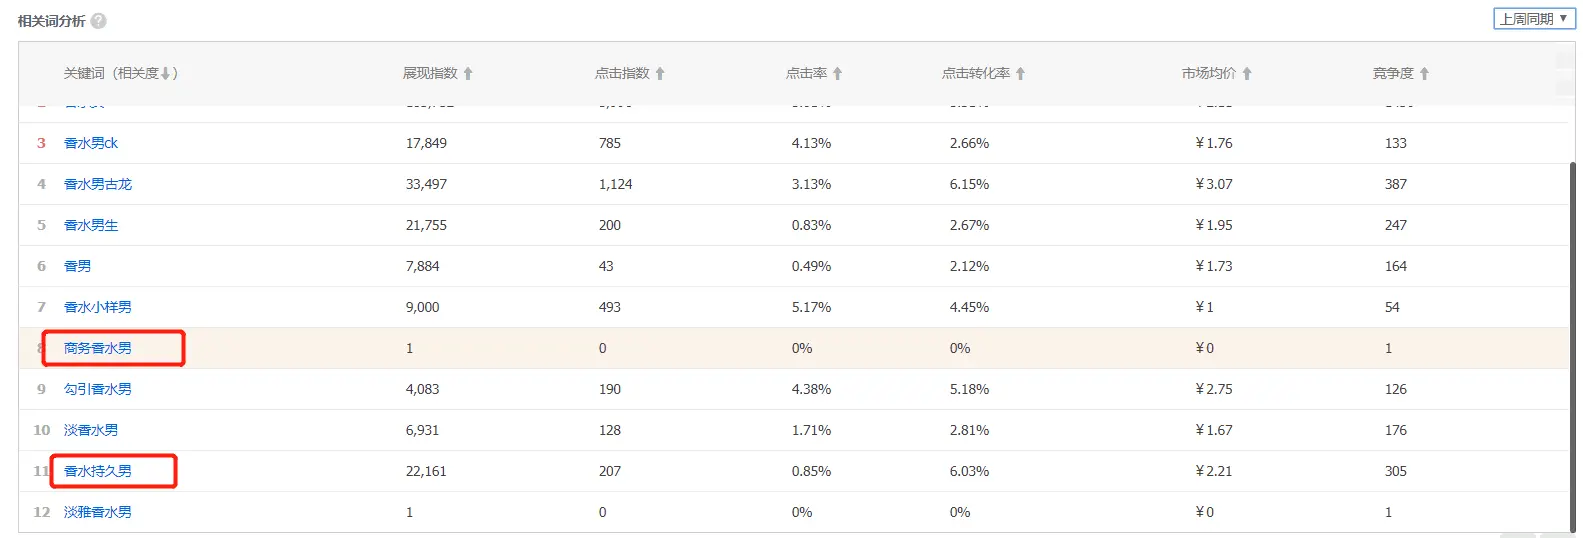Open keyword link 淡香水男
Screen dimensions: 1583x538
pos(91,430)
